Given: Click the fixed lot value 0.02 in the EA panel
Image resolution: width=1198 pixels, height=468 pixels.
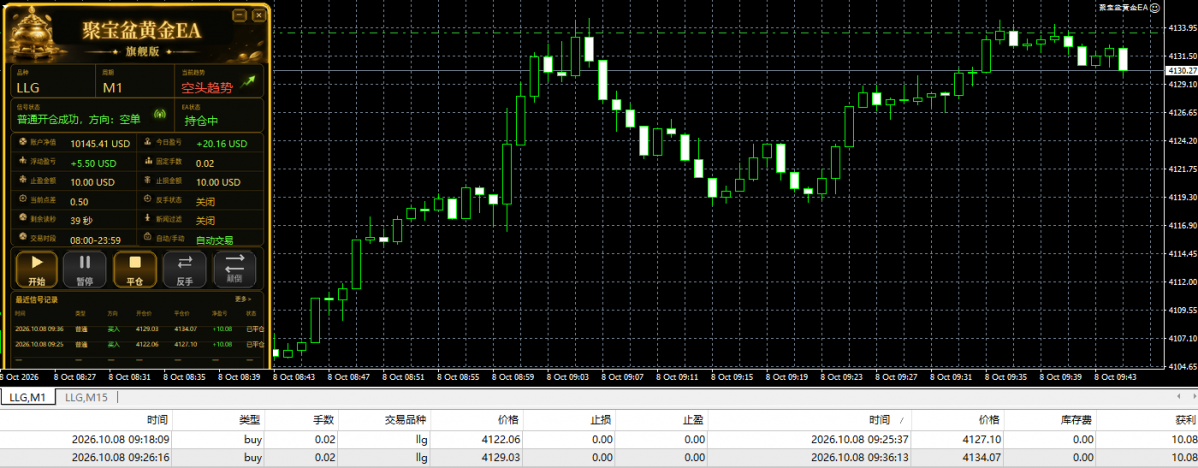Looking at the screenshot, I should point(205,163).
